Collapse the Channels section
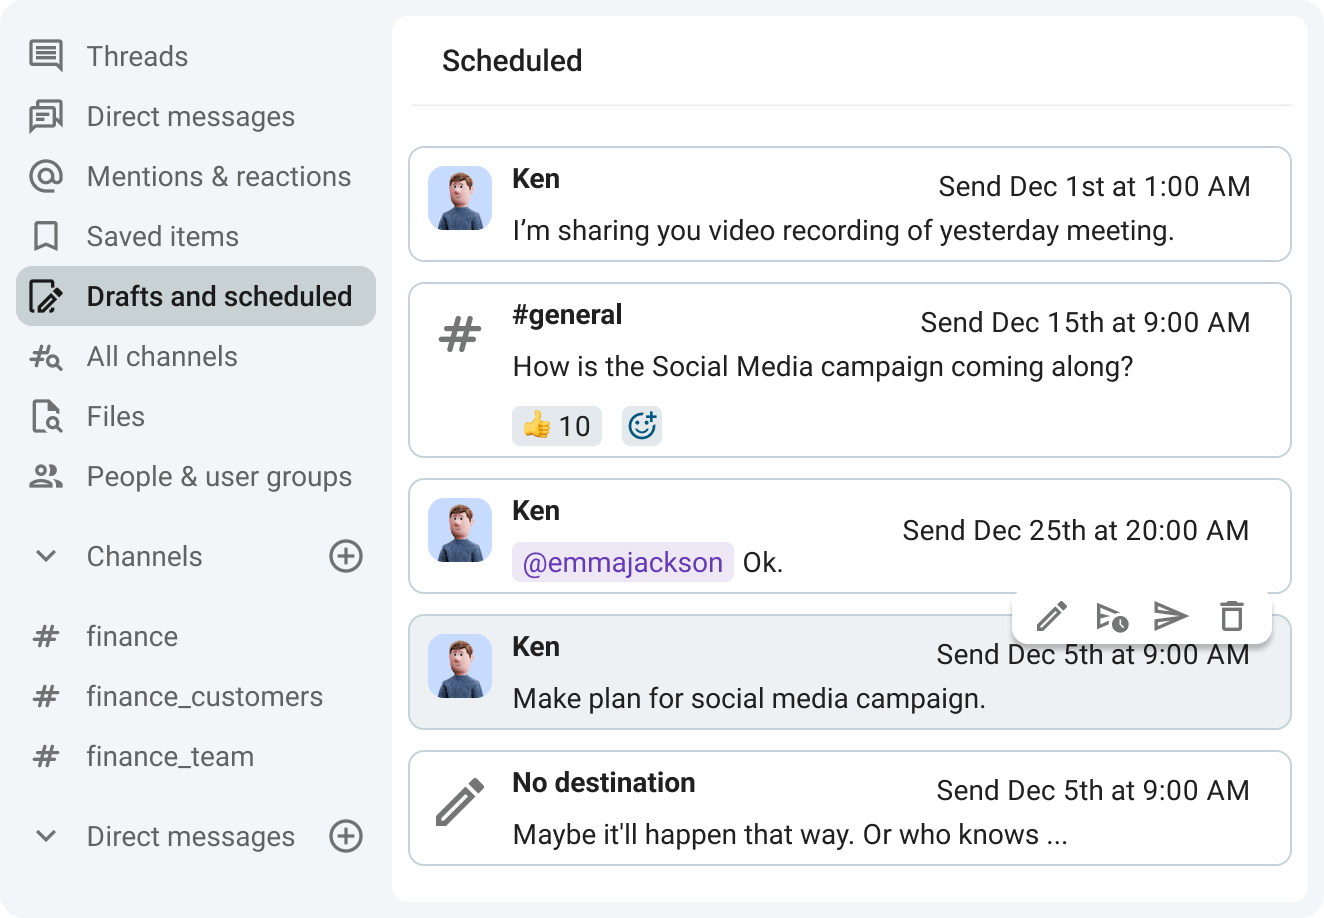Screen dimensions: 1324x918 [x=44, y=556]
